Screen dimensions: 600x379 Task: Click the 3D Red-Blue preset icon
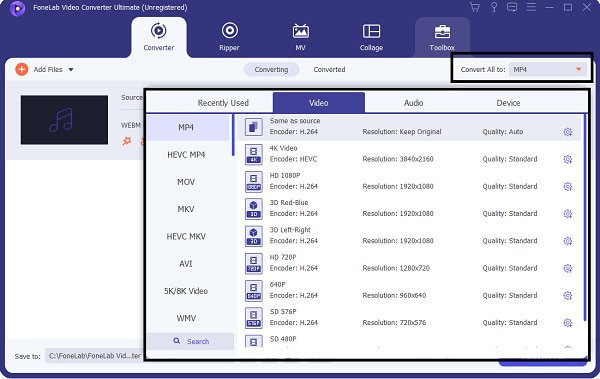(x=253, y=209)
